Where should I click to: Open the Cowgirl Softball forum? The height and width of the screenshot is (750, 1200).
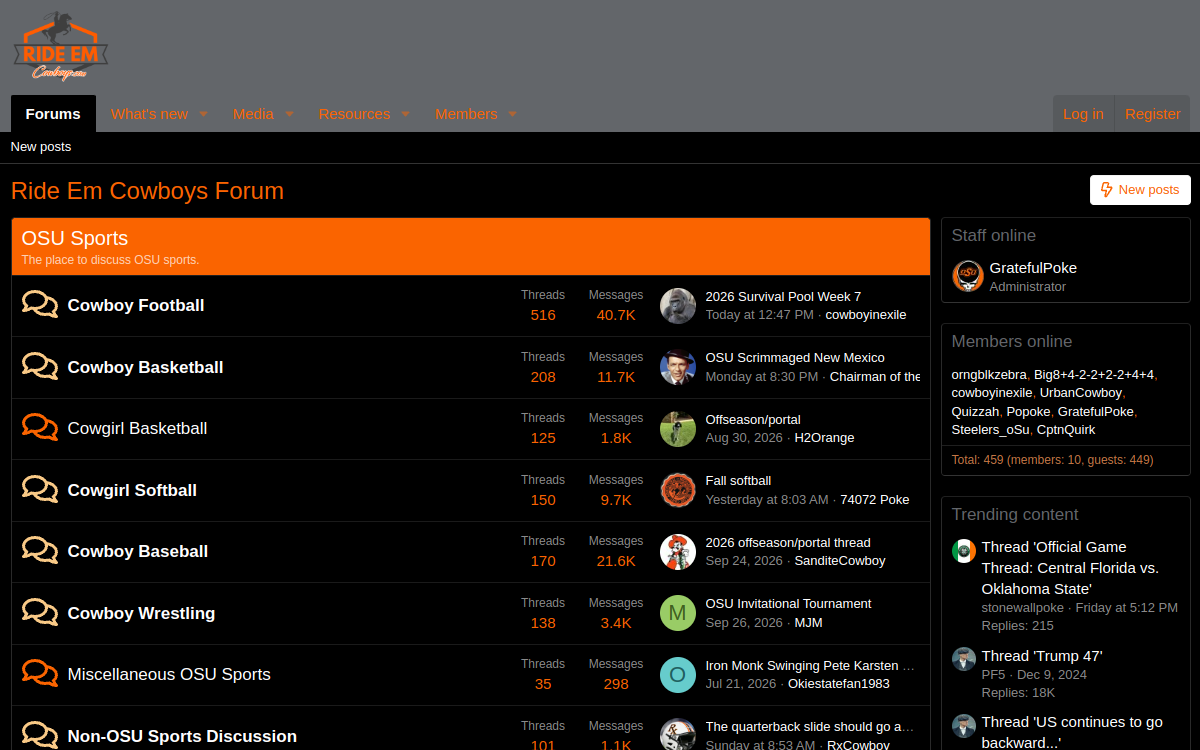132,490
